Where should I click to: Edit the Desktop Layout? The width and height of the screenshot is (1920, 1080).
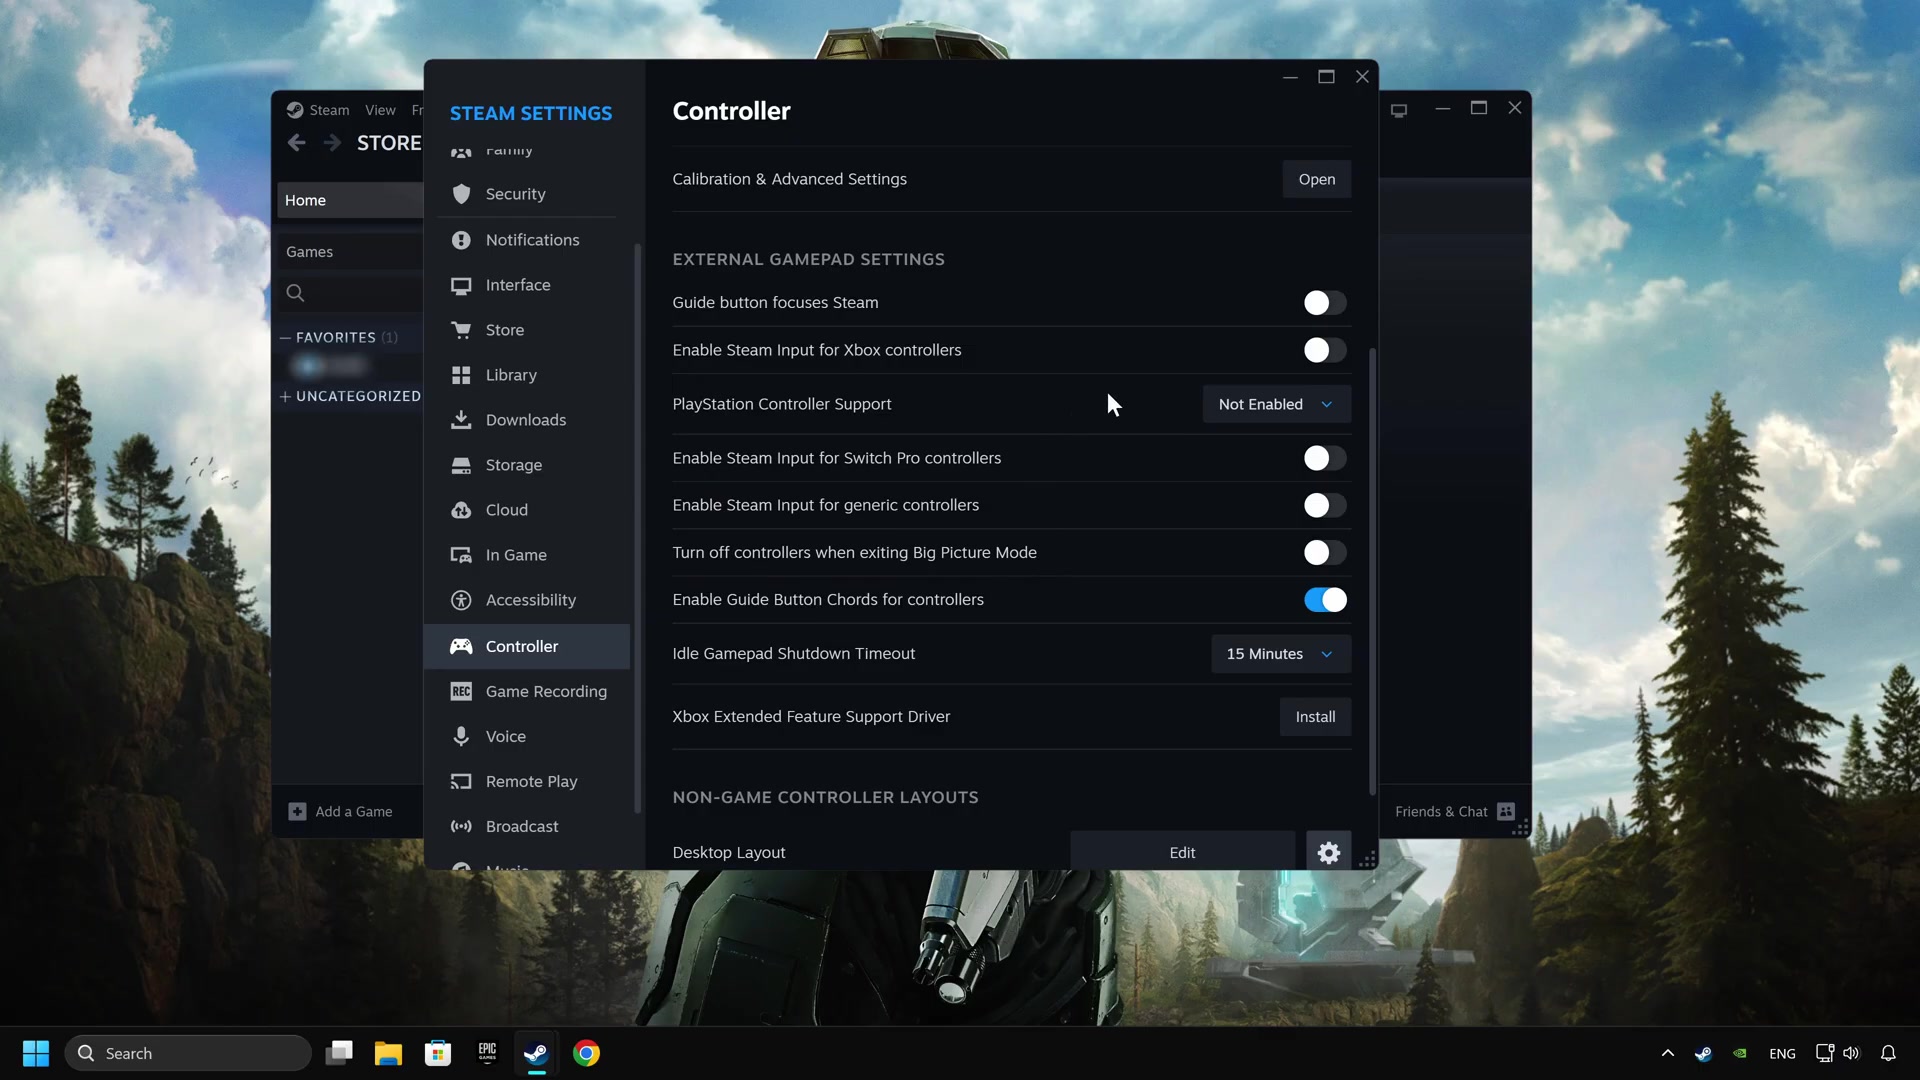tap(1182, 852)
